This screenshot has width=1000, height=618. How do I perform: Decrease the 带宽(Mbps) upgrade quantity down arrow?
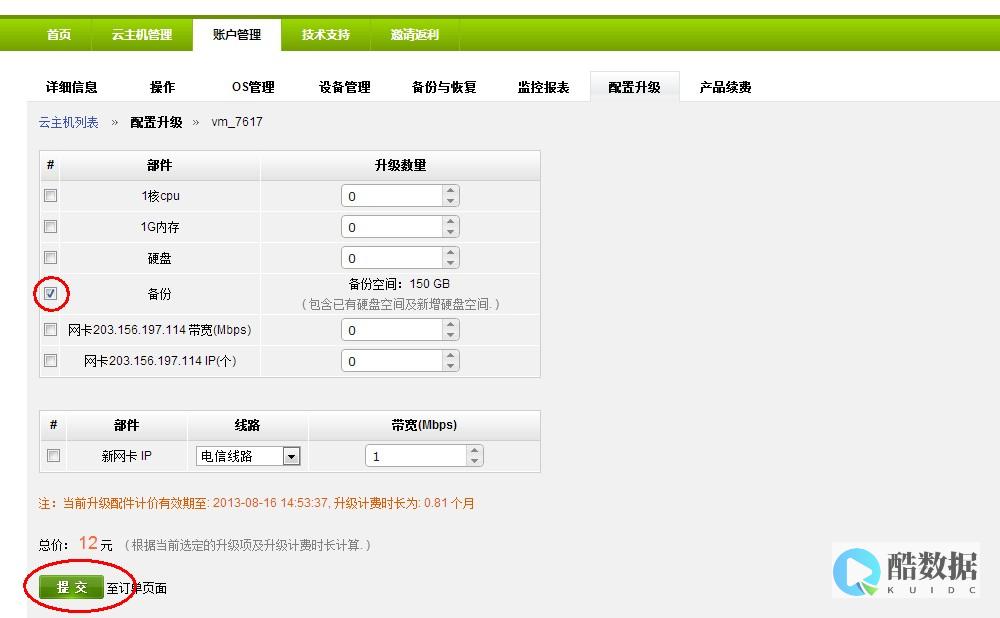pos(451,335)
